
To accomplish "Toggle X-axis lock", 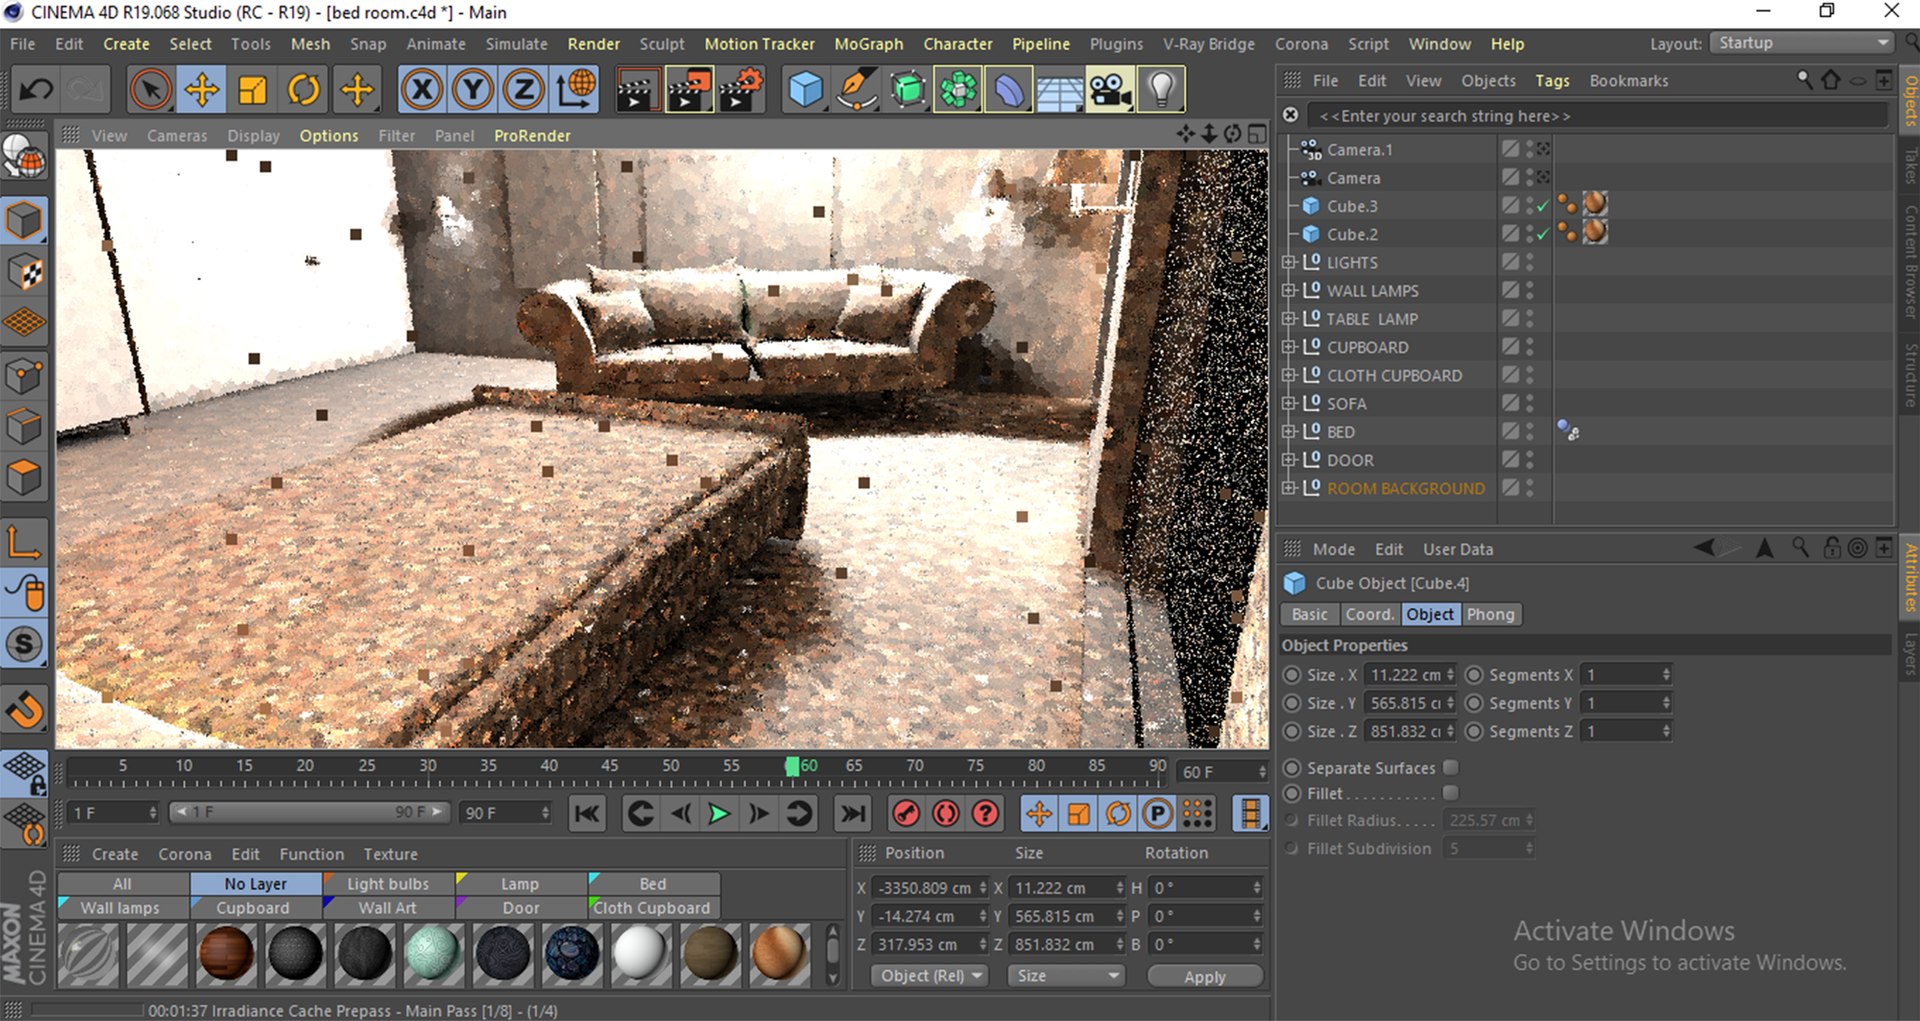I will [x=422, y=90].
